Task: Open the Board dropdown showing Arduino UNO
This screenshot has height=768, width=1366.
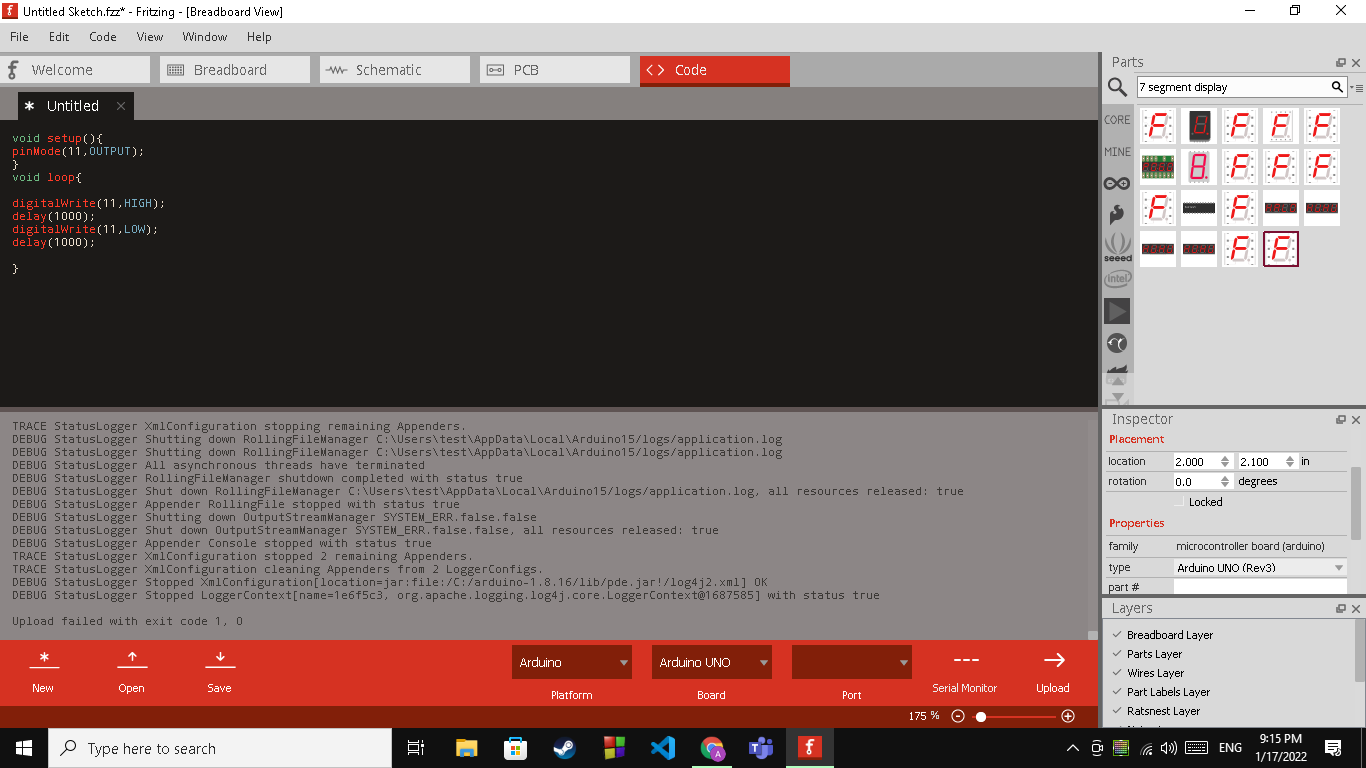Action: (711, 661)
